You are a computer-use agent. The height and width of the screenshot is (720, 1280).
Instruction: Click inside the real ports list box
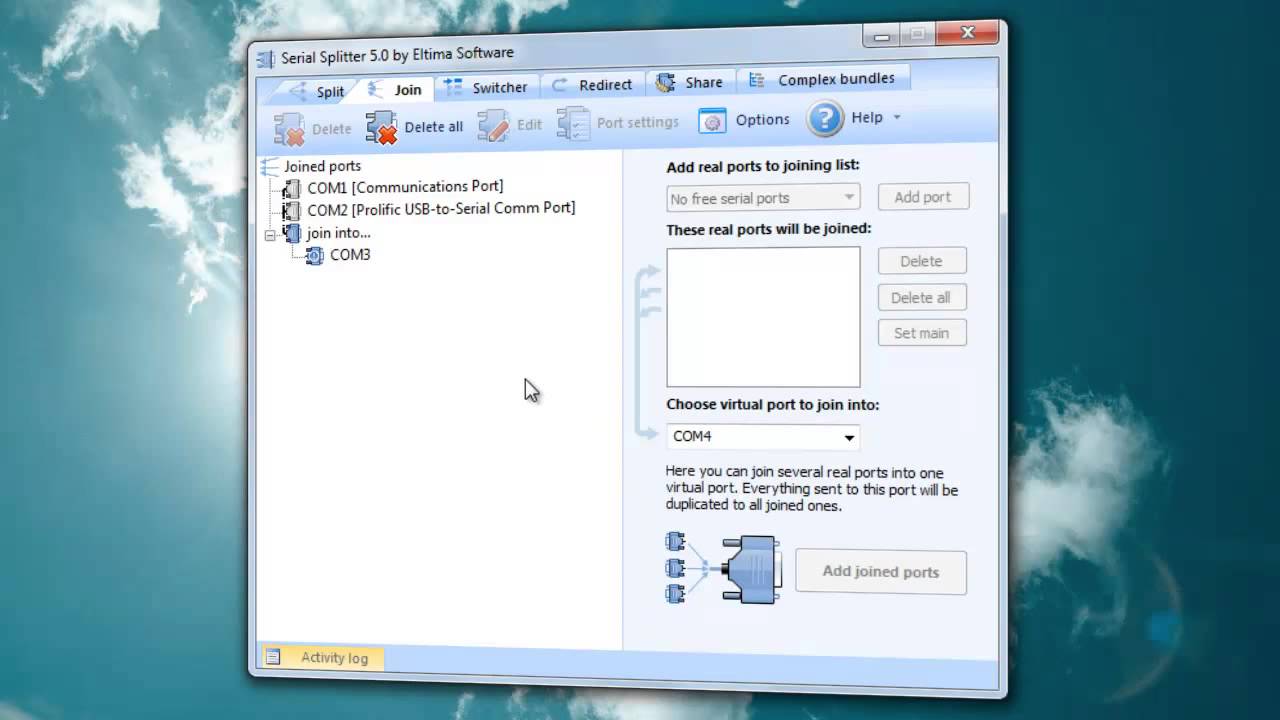point(763,317)
